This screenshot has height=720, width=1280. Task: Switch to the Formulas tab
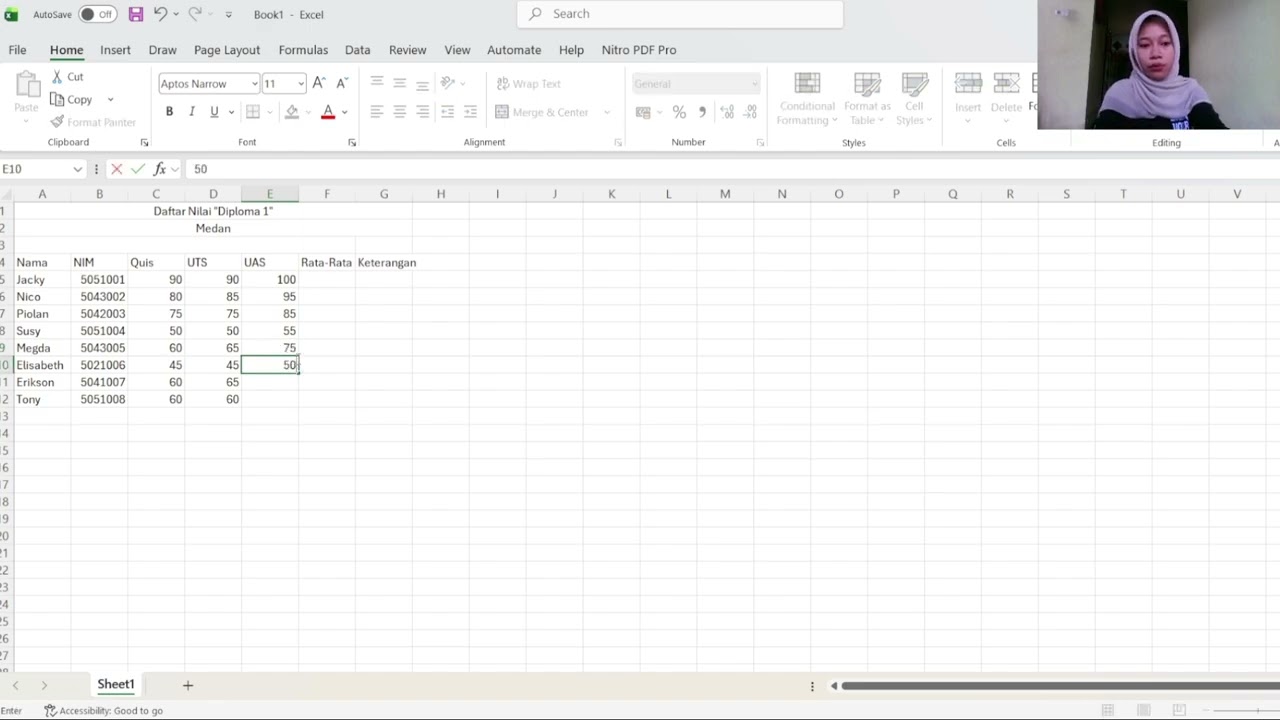pos(303,50)
